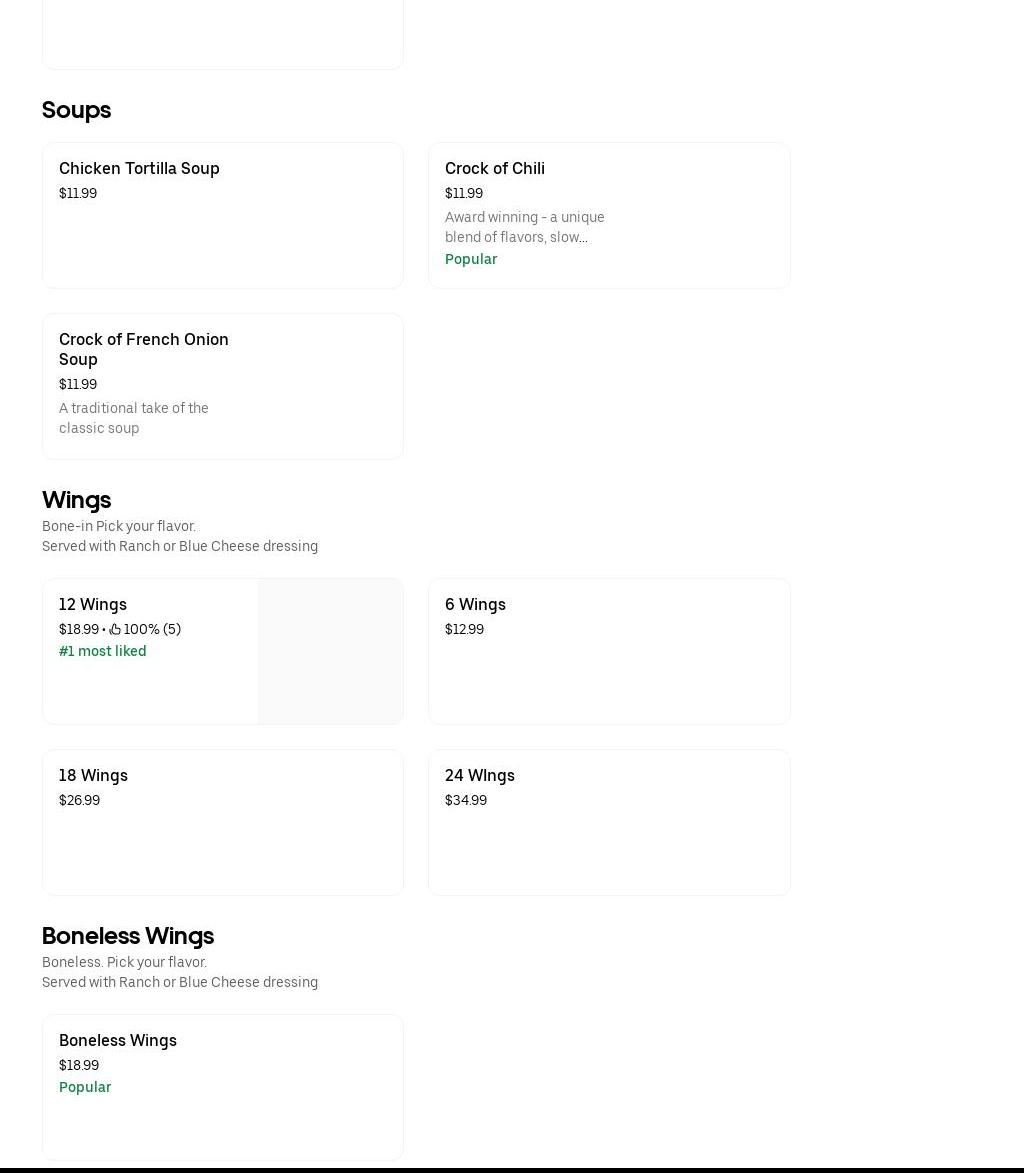Open the Boneless Wings card title
1024x1173 pixels.
[x=117, y=1041]
